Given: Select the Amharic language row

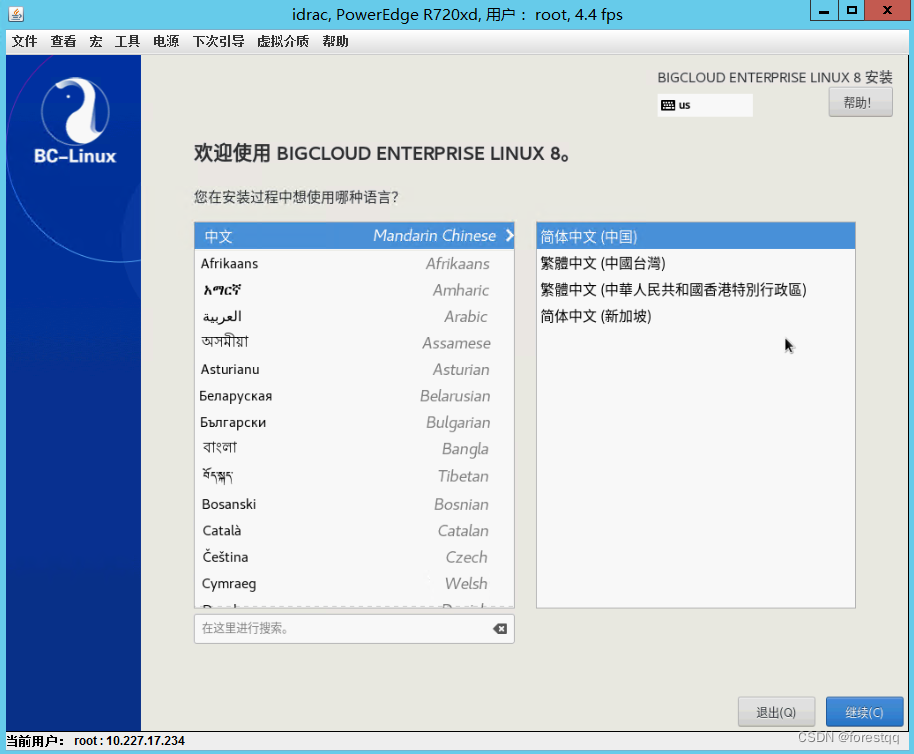Looking at the screenshot, I should click(354, 290).
